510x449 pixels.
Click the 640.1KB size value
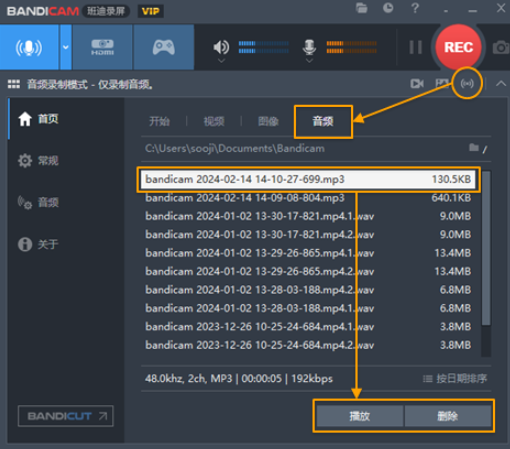[451, 198]
